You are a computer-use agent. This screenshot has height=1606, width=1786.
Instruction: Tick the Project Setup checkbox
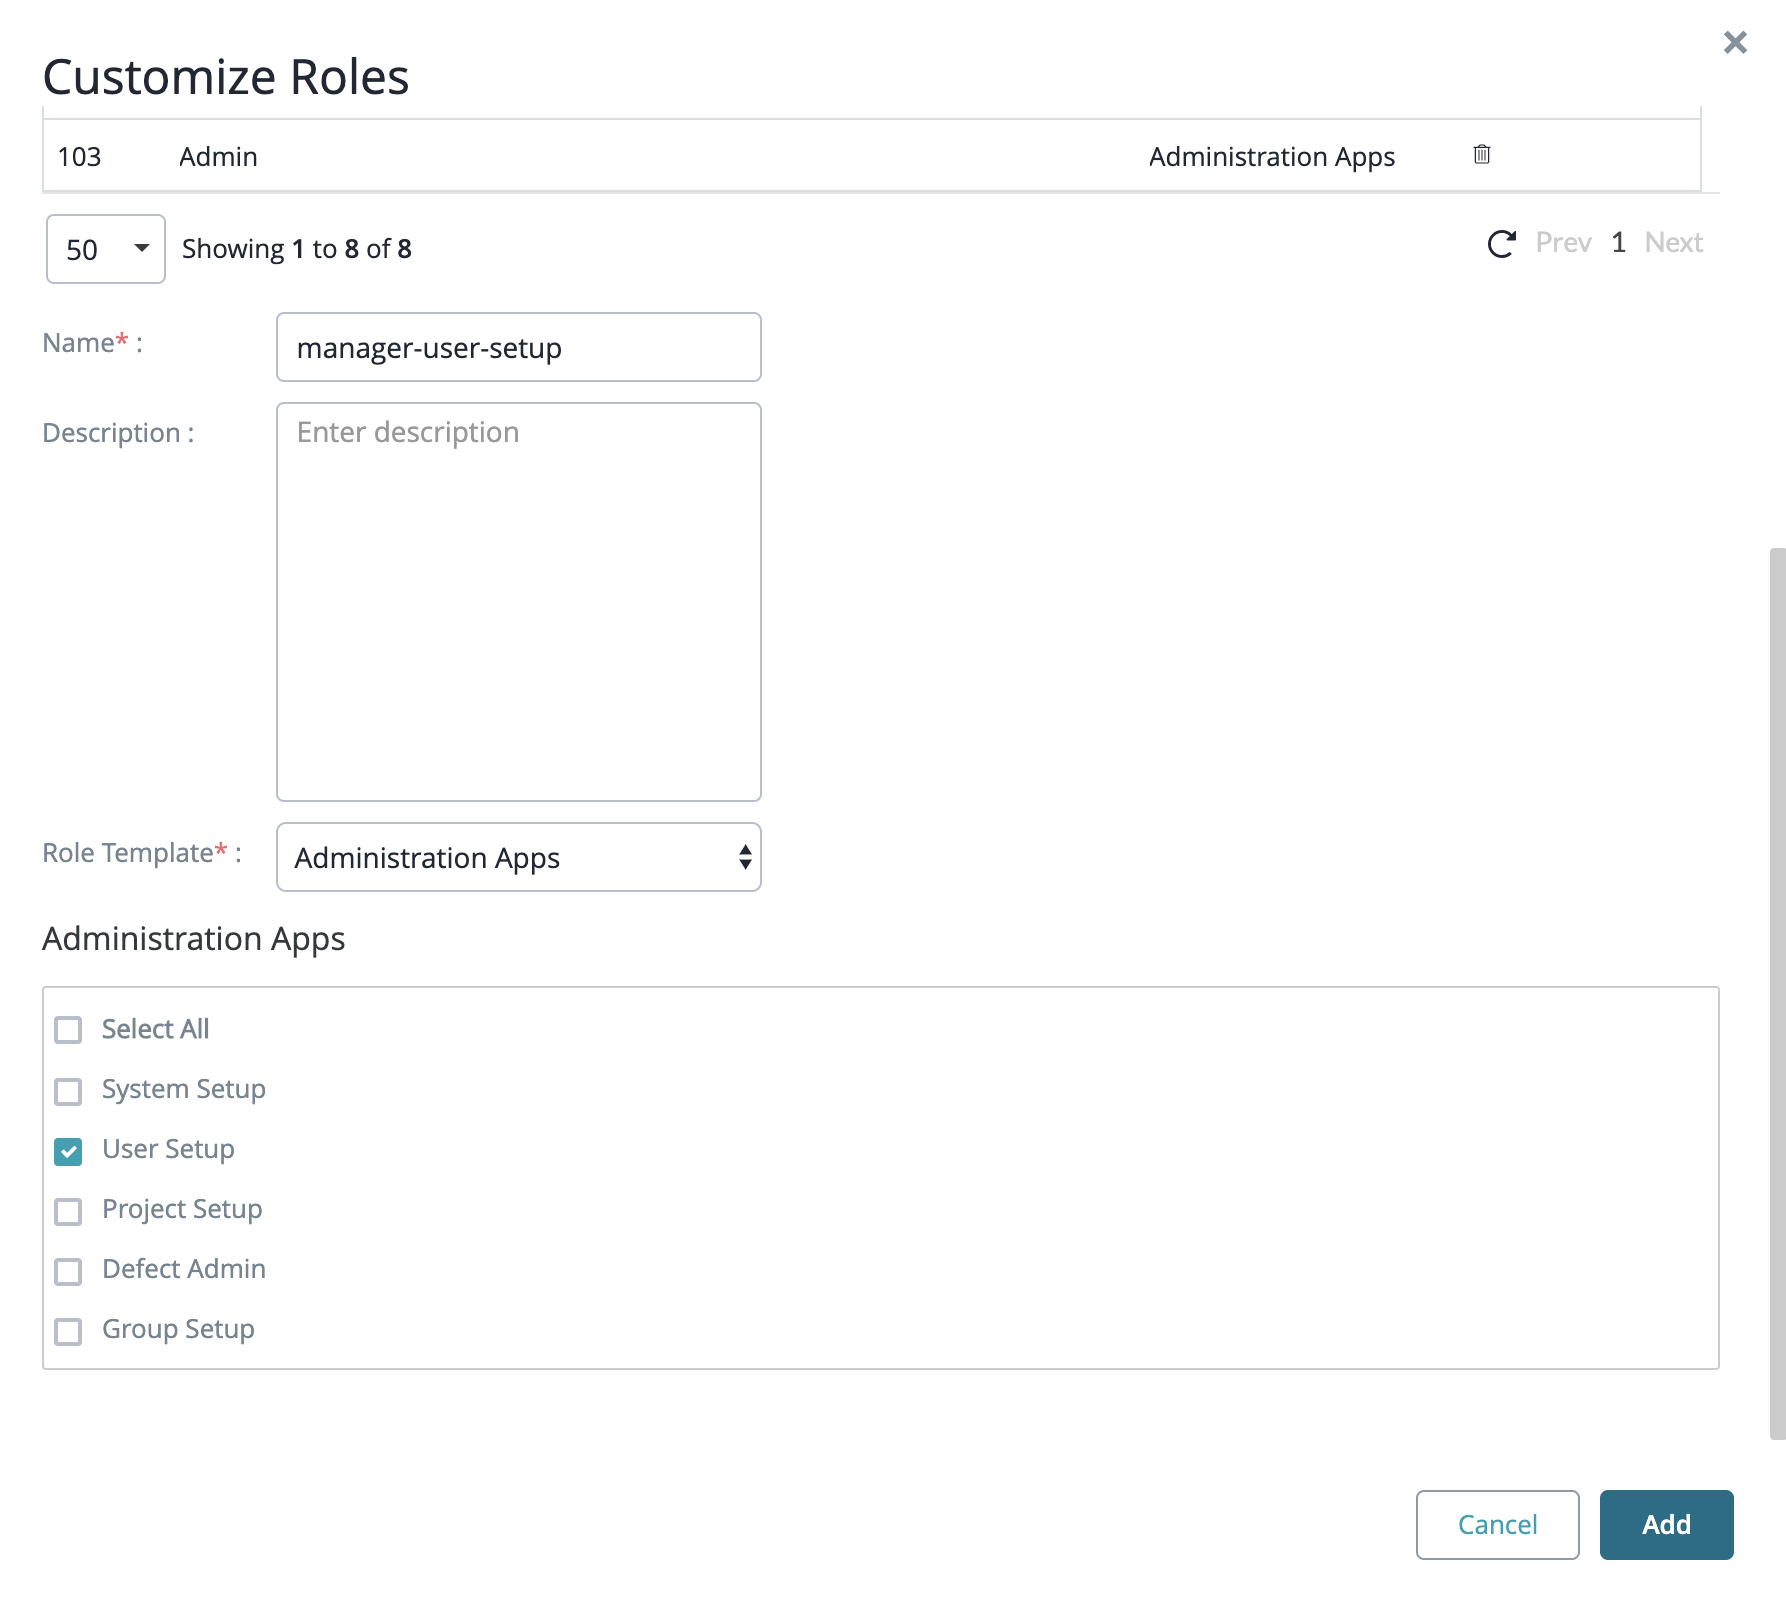pos(68,1211)
